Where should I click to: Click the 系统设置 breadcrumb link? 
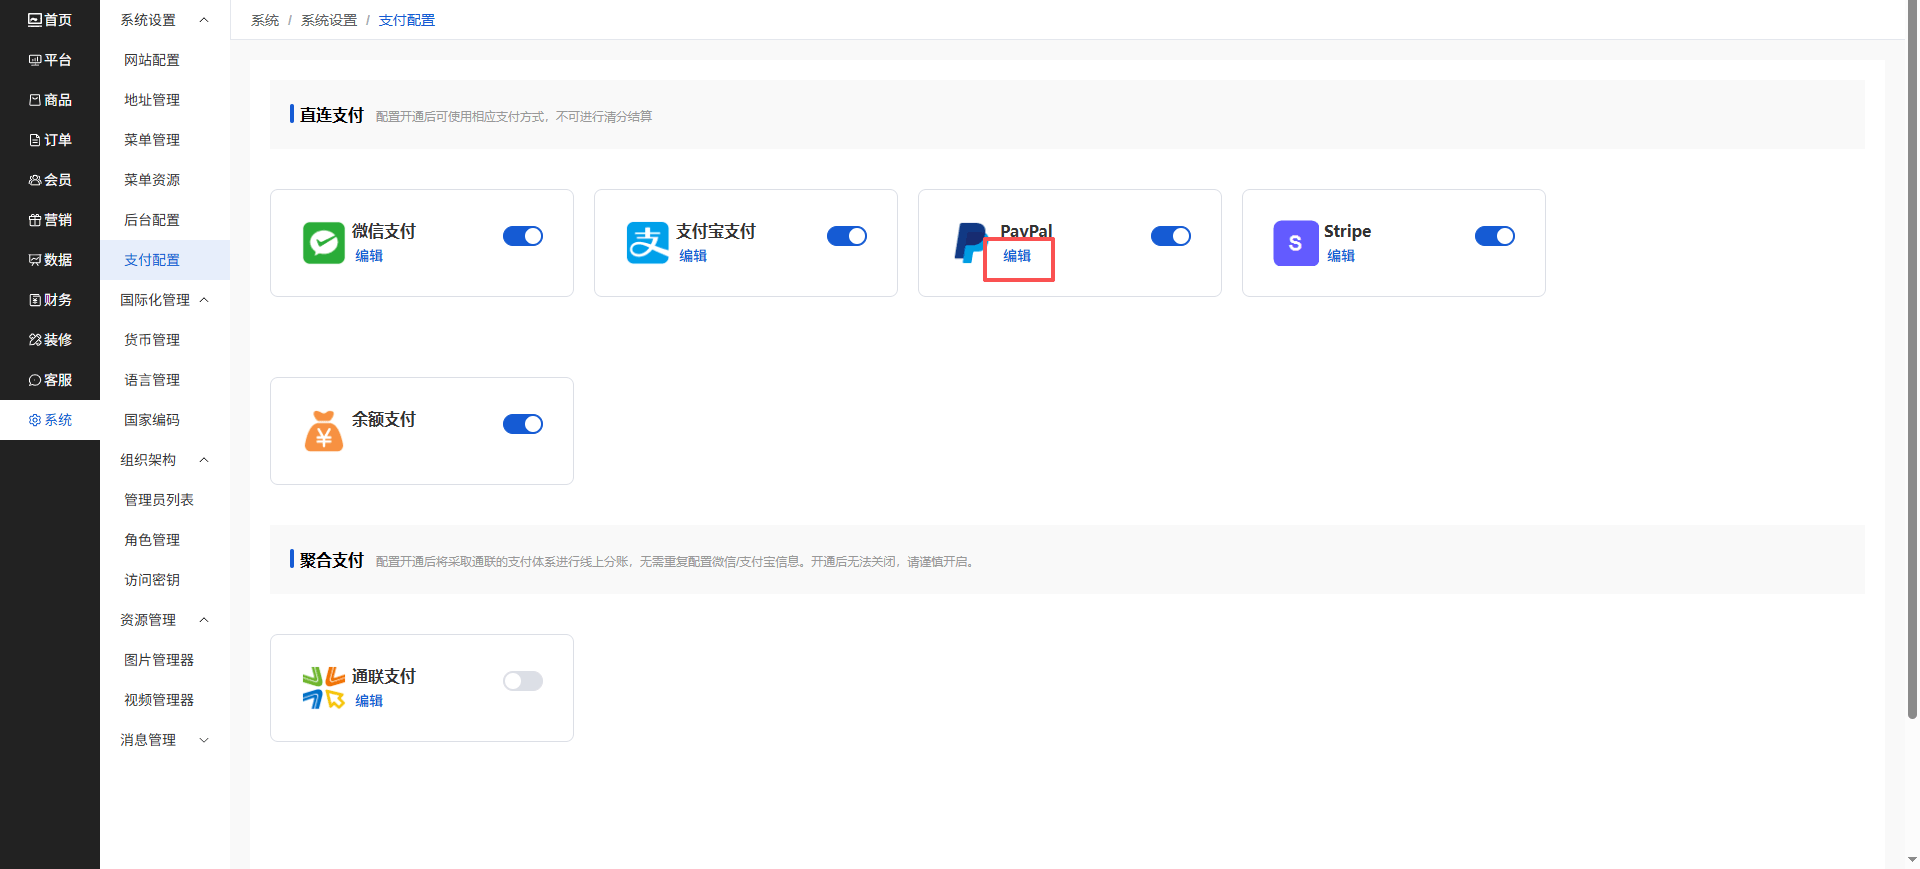pos(329,20)
